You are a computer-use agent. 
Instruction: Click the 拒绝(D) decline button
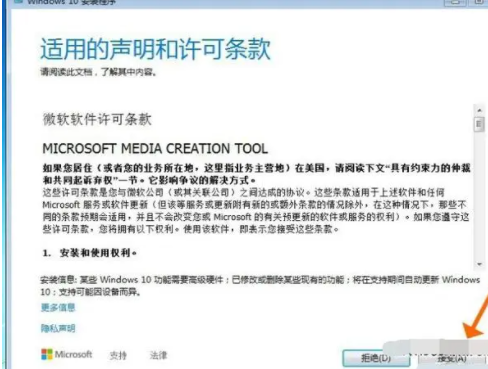point(376,358)
